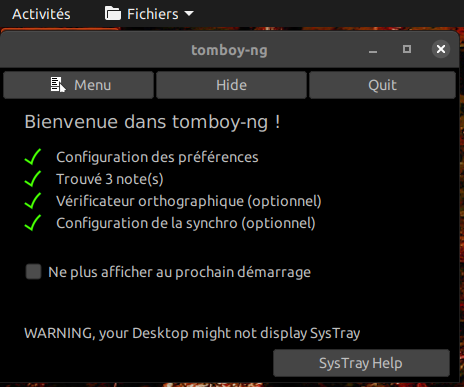
Task: Click the green check beside 'Configuration de la synchro'
Action: pos(33,223)
